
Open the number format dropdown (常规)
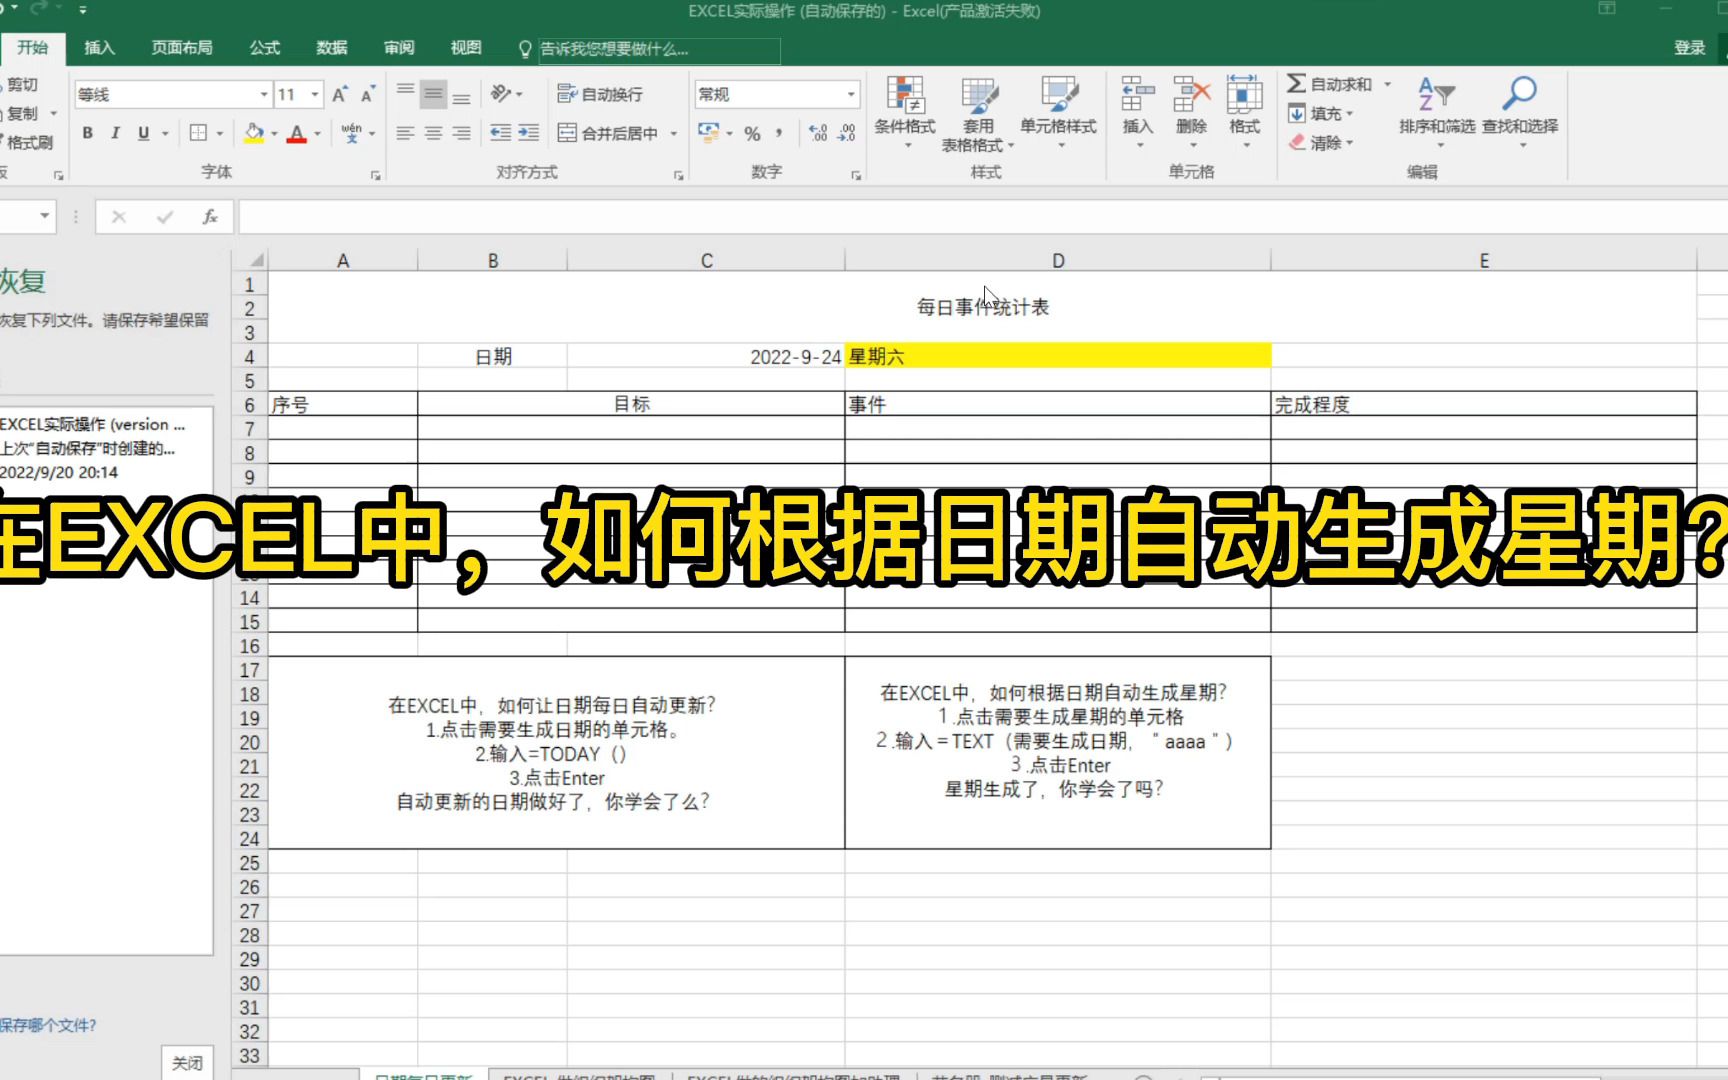(851, 94)
